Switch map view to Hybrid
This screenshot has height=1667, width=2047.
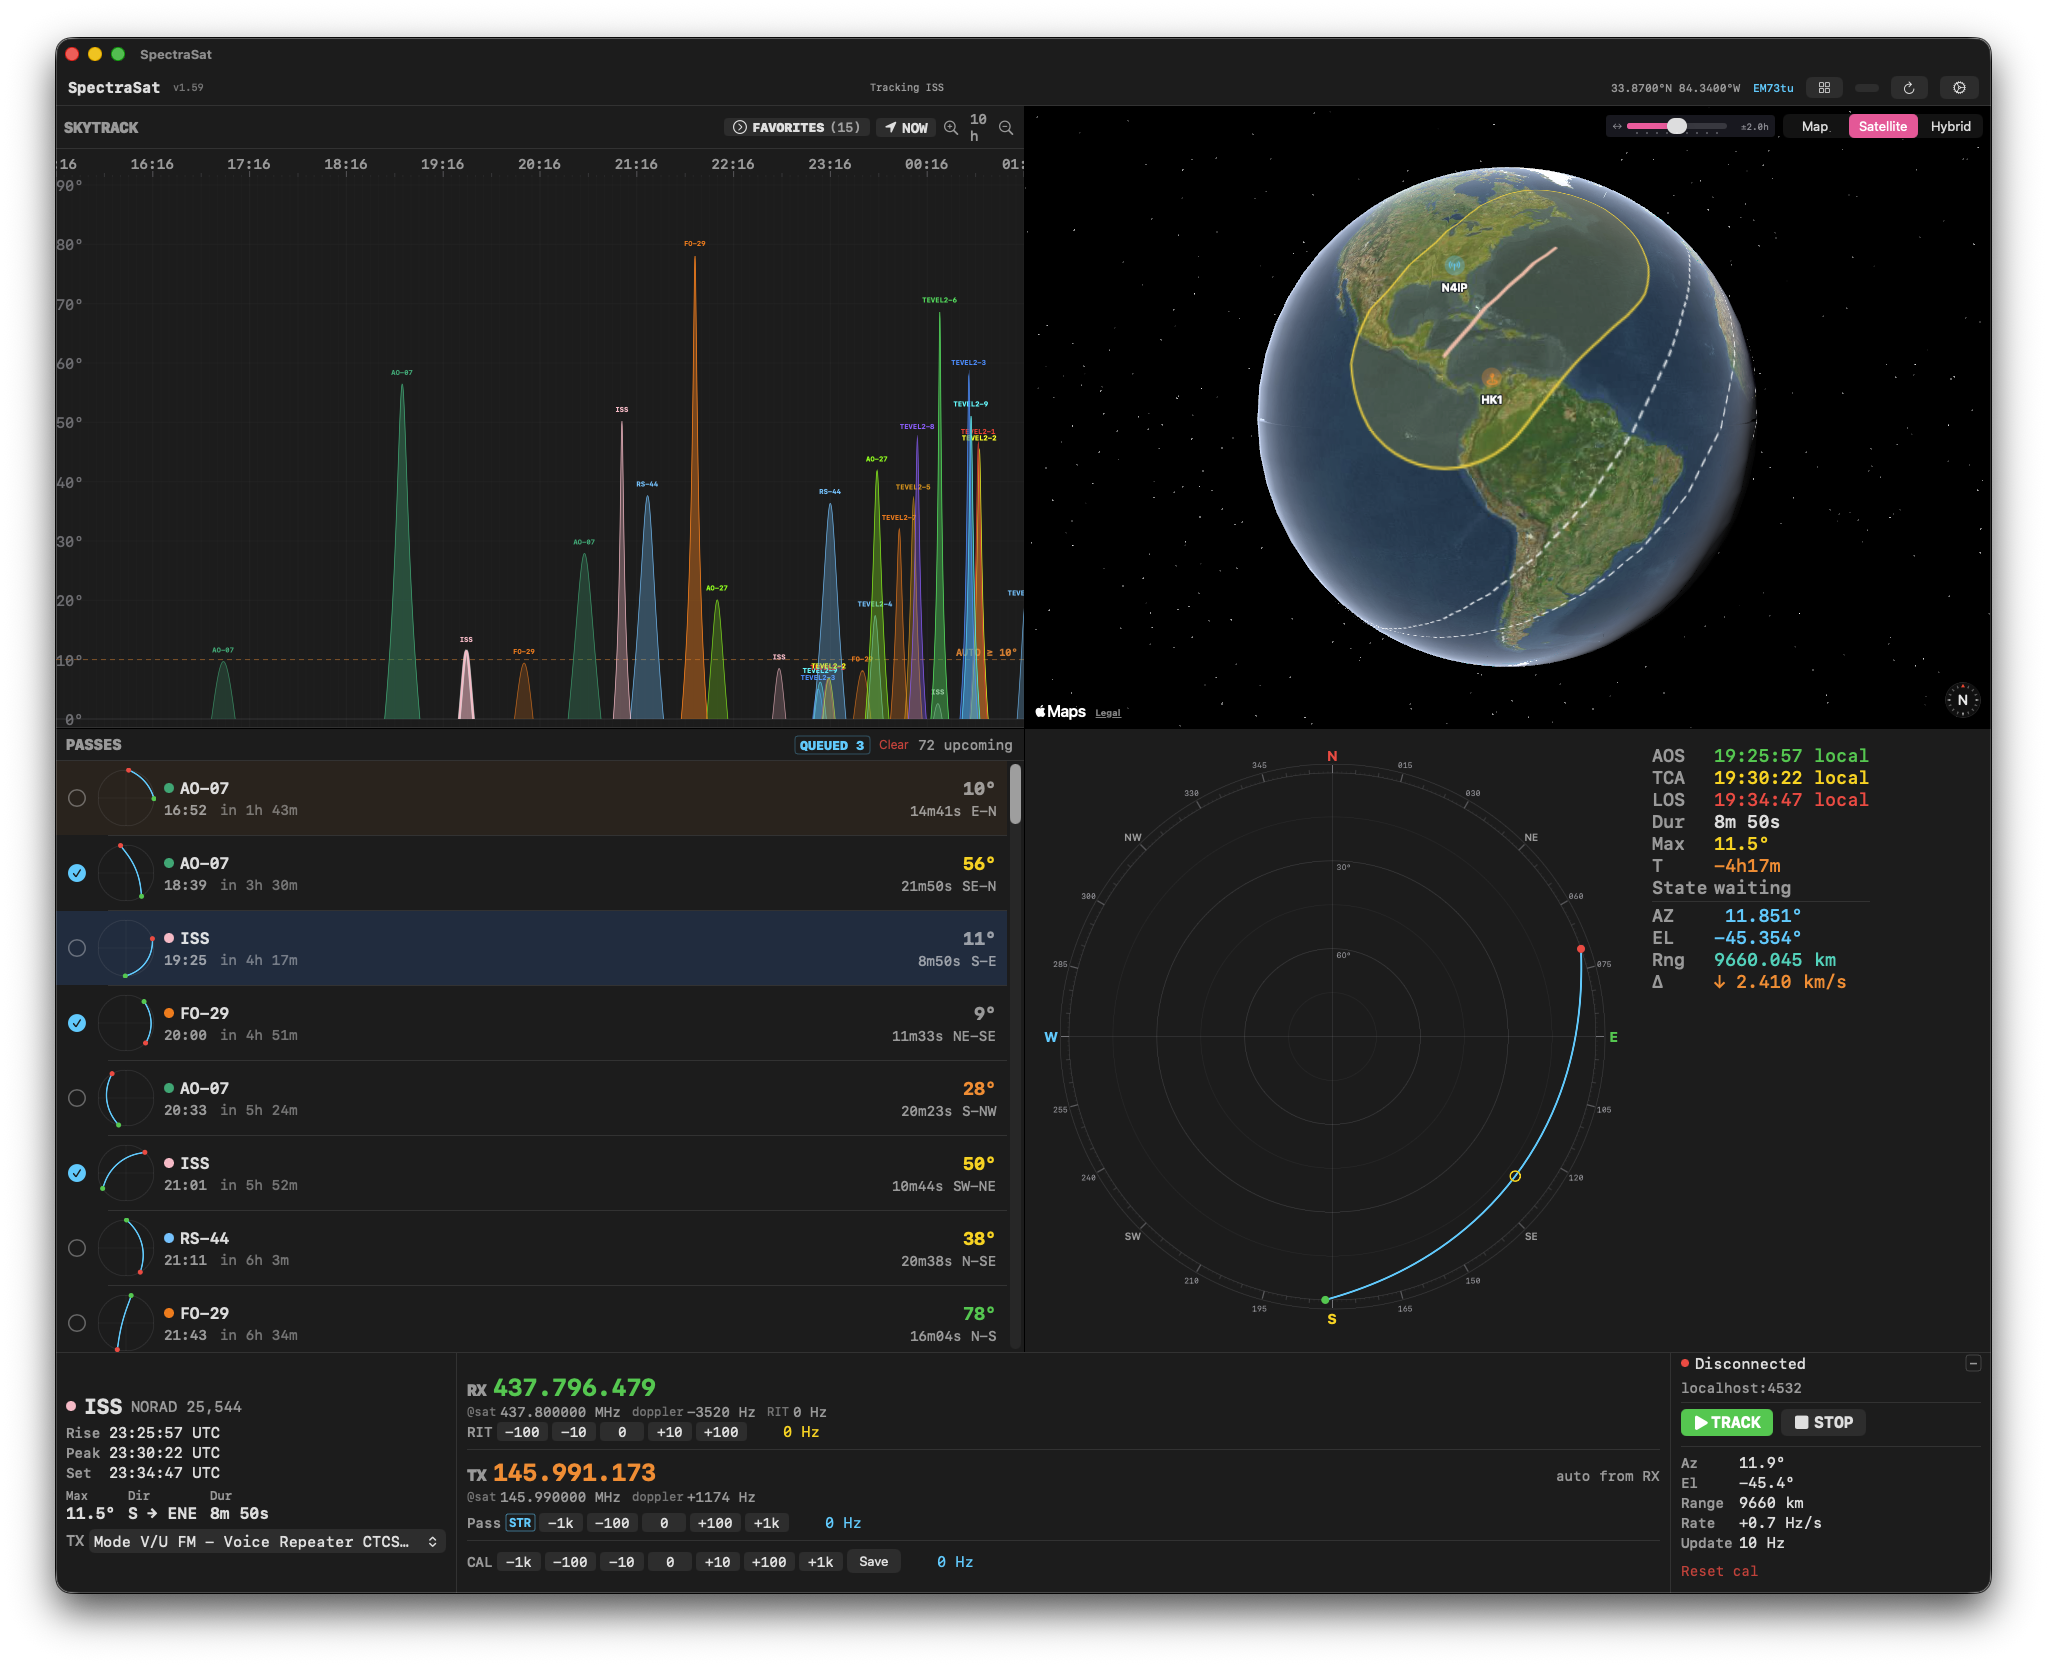[x=1950, y=127]
